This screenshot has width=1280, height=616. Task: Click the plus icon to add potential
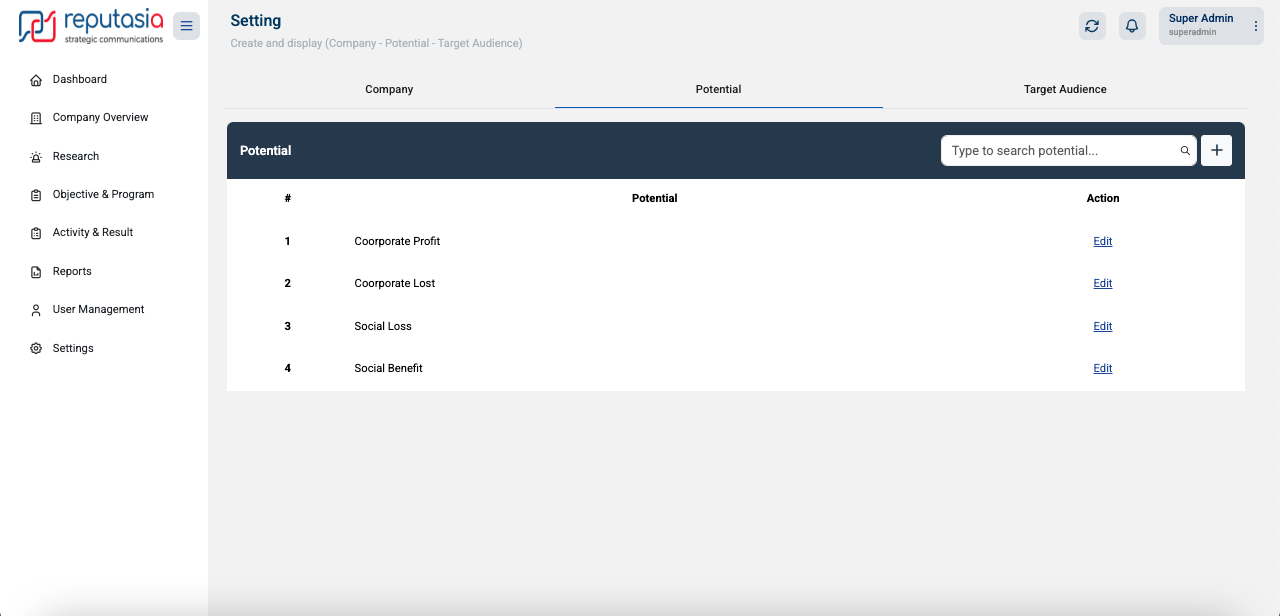pos(1216,150)
